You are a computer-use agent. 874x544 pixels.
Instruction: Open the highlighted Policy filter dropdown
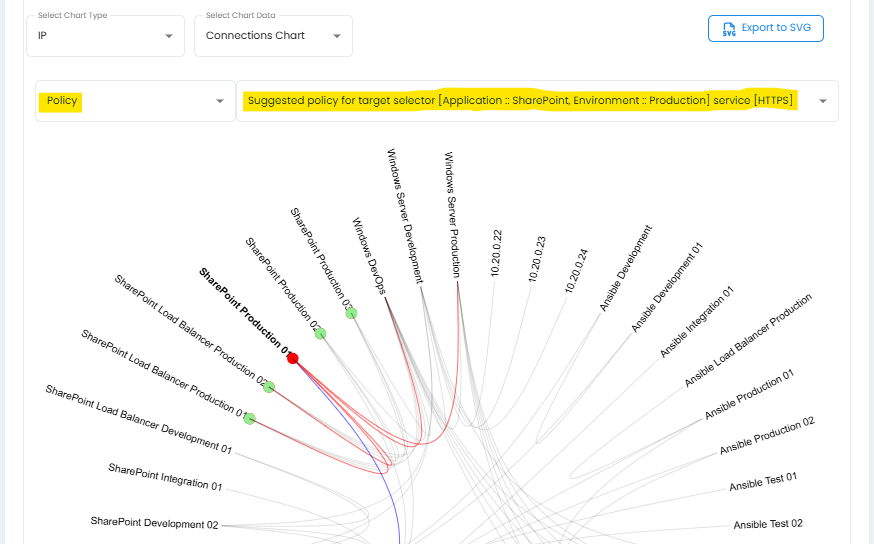click(x=135, y=101)
